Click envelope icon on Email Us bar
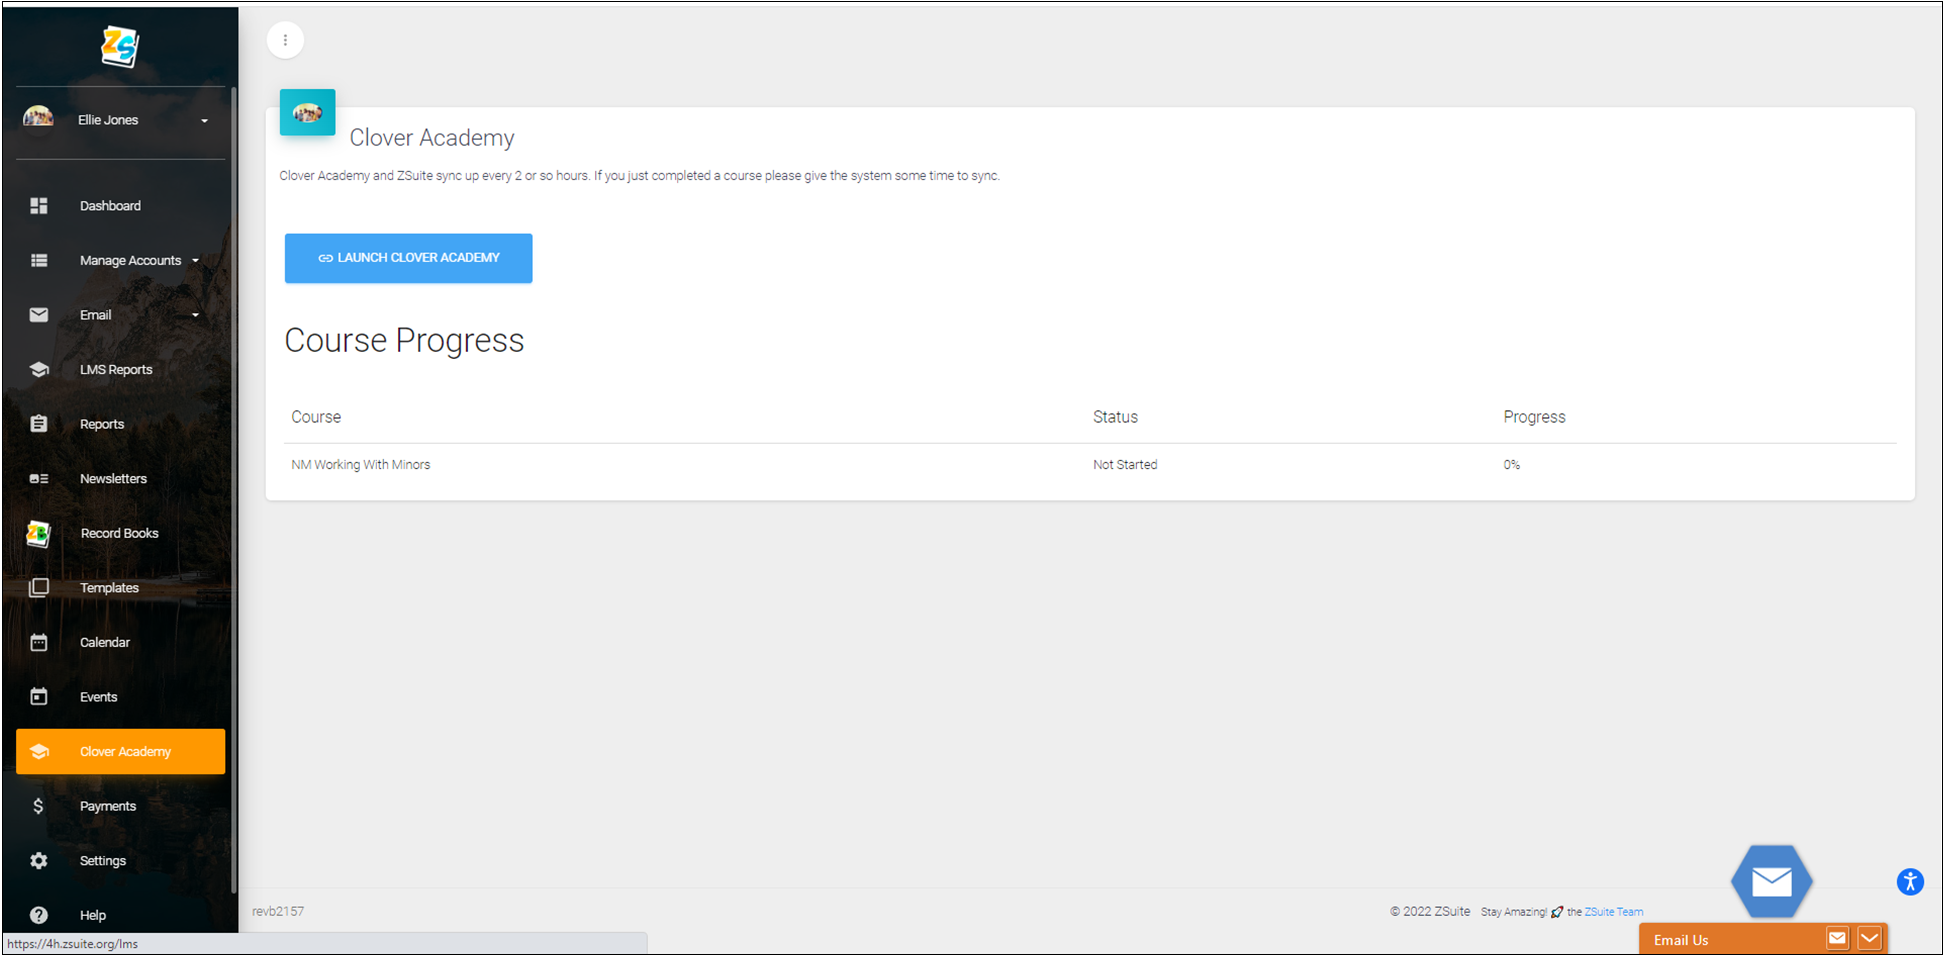This screenshot has width=1944, height=956. click(x=1837, y=938)
